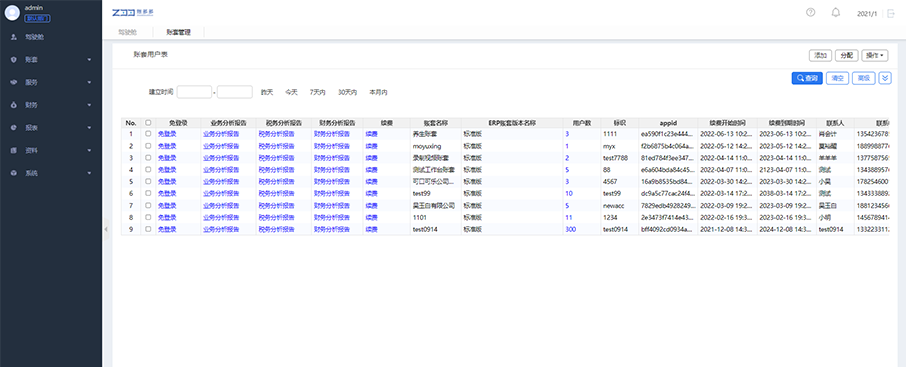Click the sidebar collapse handle arrow
This screenshot has width=906, height=367.
tap(106, 229)
